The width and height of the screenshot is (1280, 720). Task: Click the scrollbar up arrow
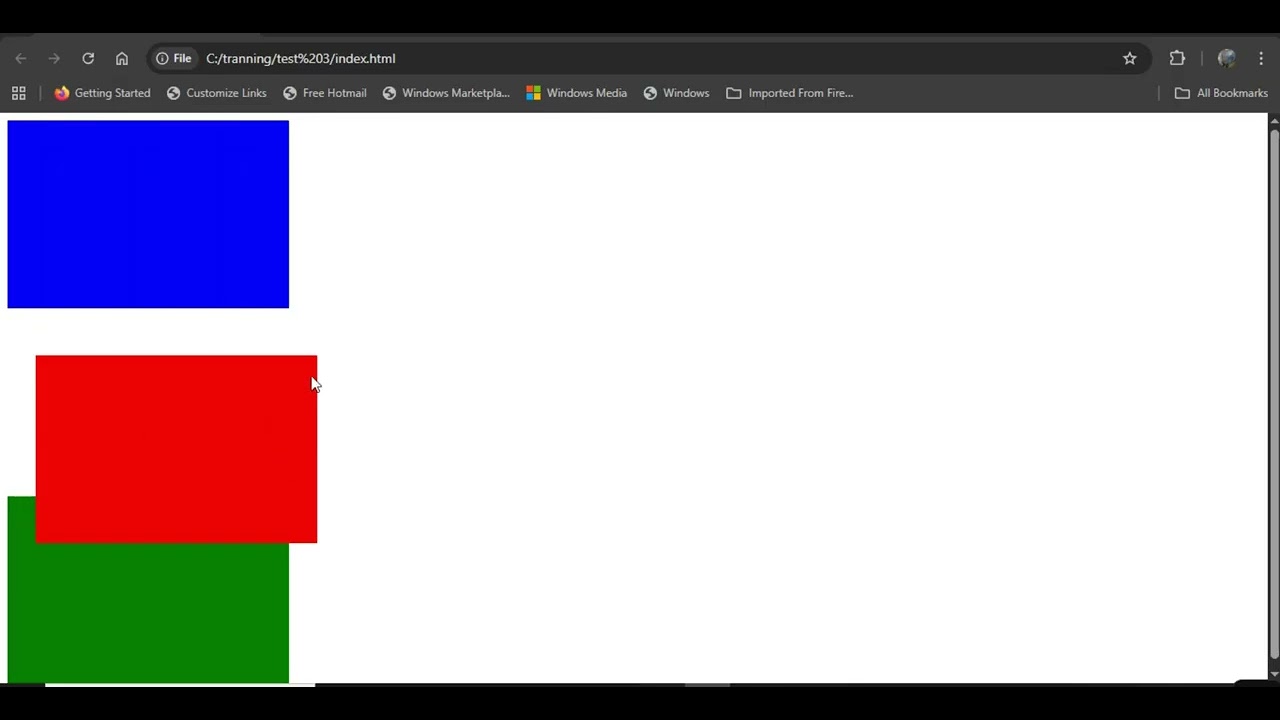pos(1274,120)
